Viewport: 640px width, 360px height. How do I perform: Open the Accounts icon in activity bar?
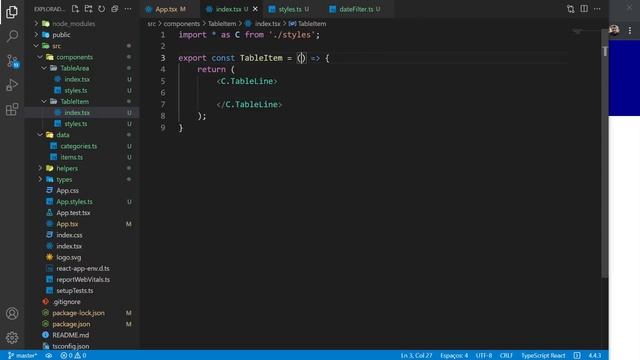tap(12, 313)
